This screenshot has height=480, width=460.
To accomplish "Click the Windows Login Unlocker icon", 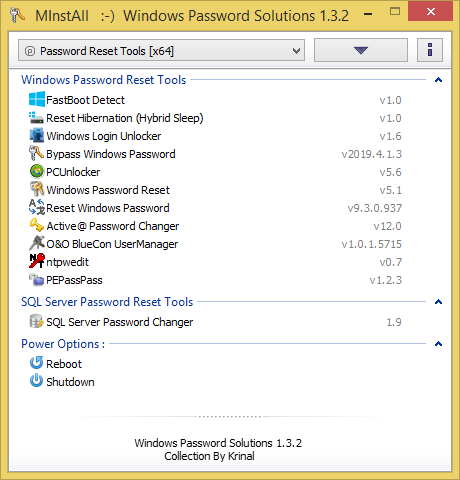I will [37, 135].
